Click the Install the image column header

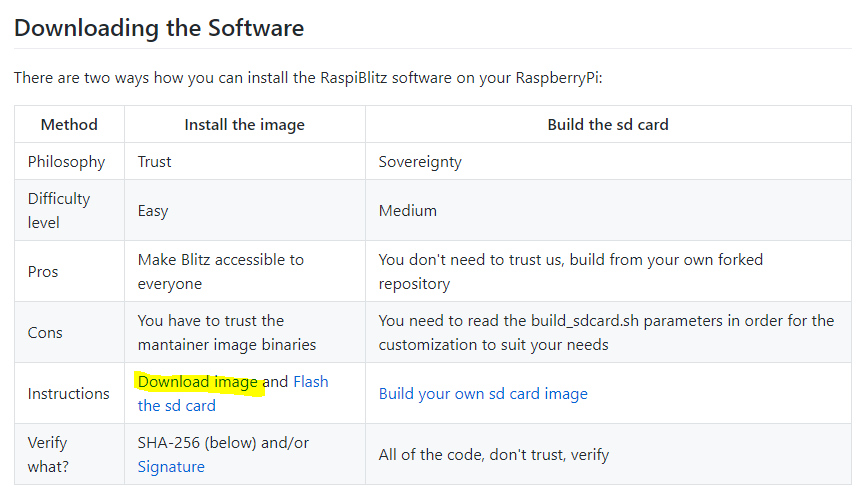point(244,125)
